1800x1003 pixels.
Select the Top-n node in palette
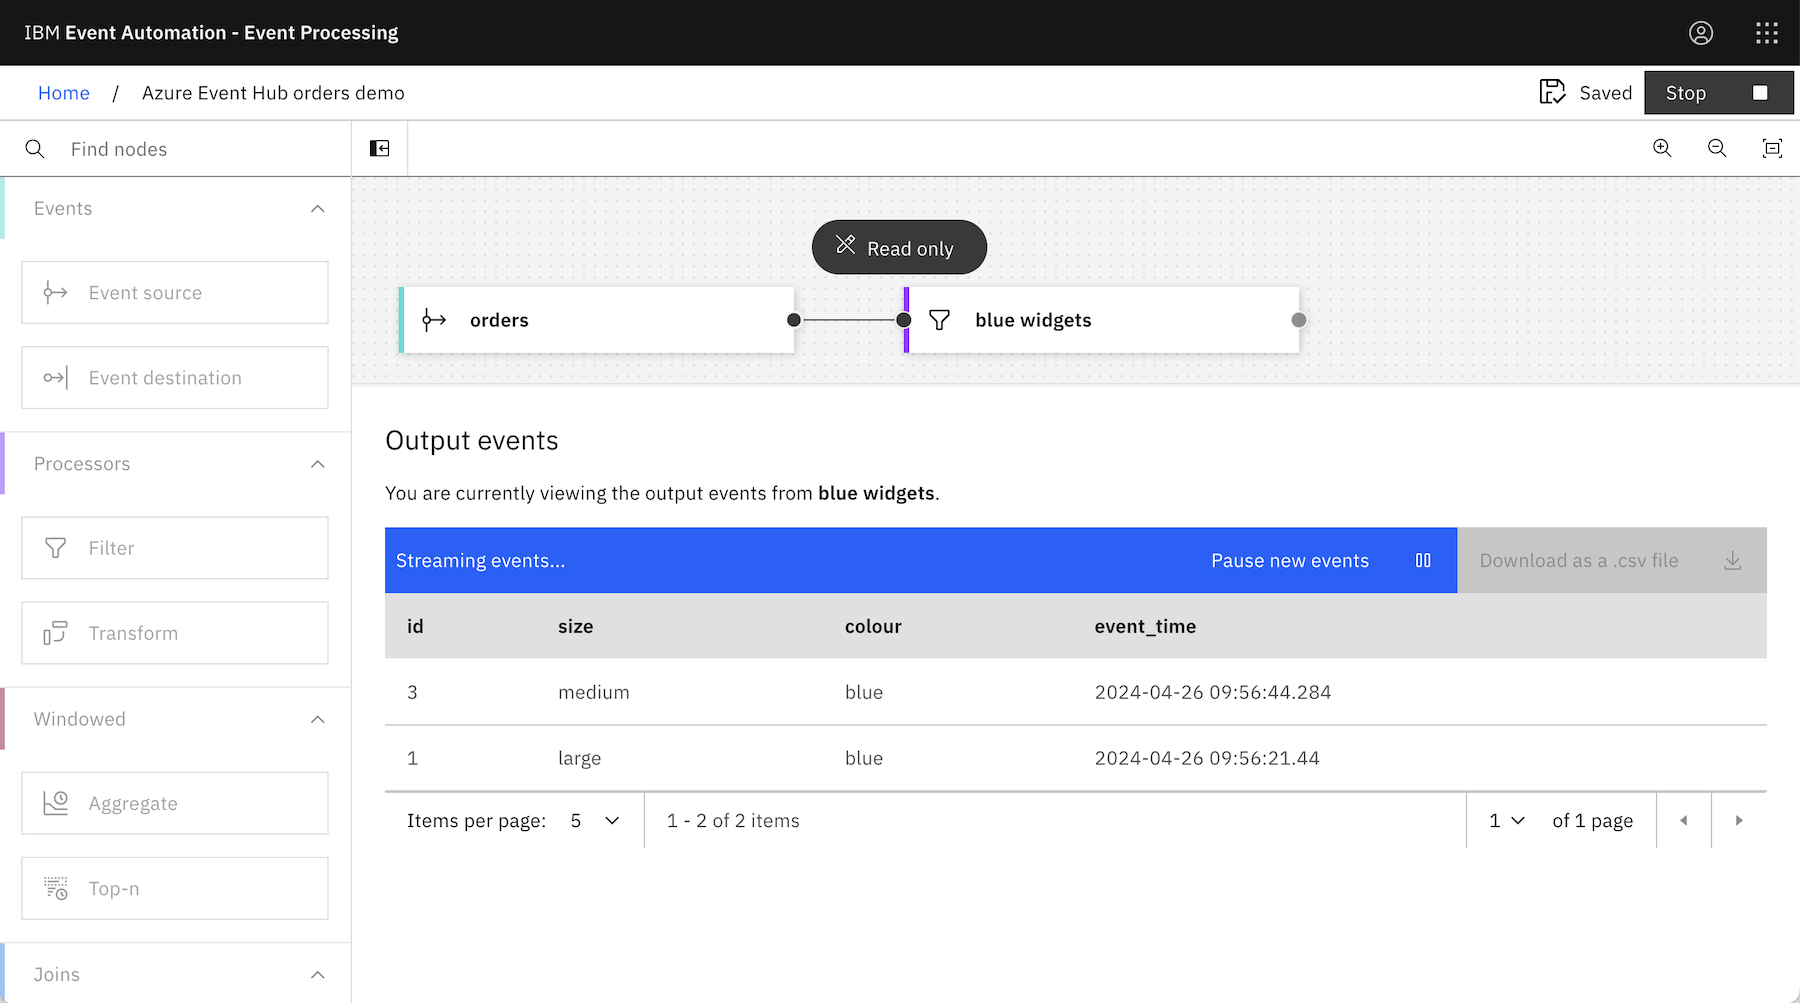(x=175, y=888)
